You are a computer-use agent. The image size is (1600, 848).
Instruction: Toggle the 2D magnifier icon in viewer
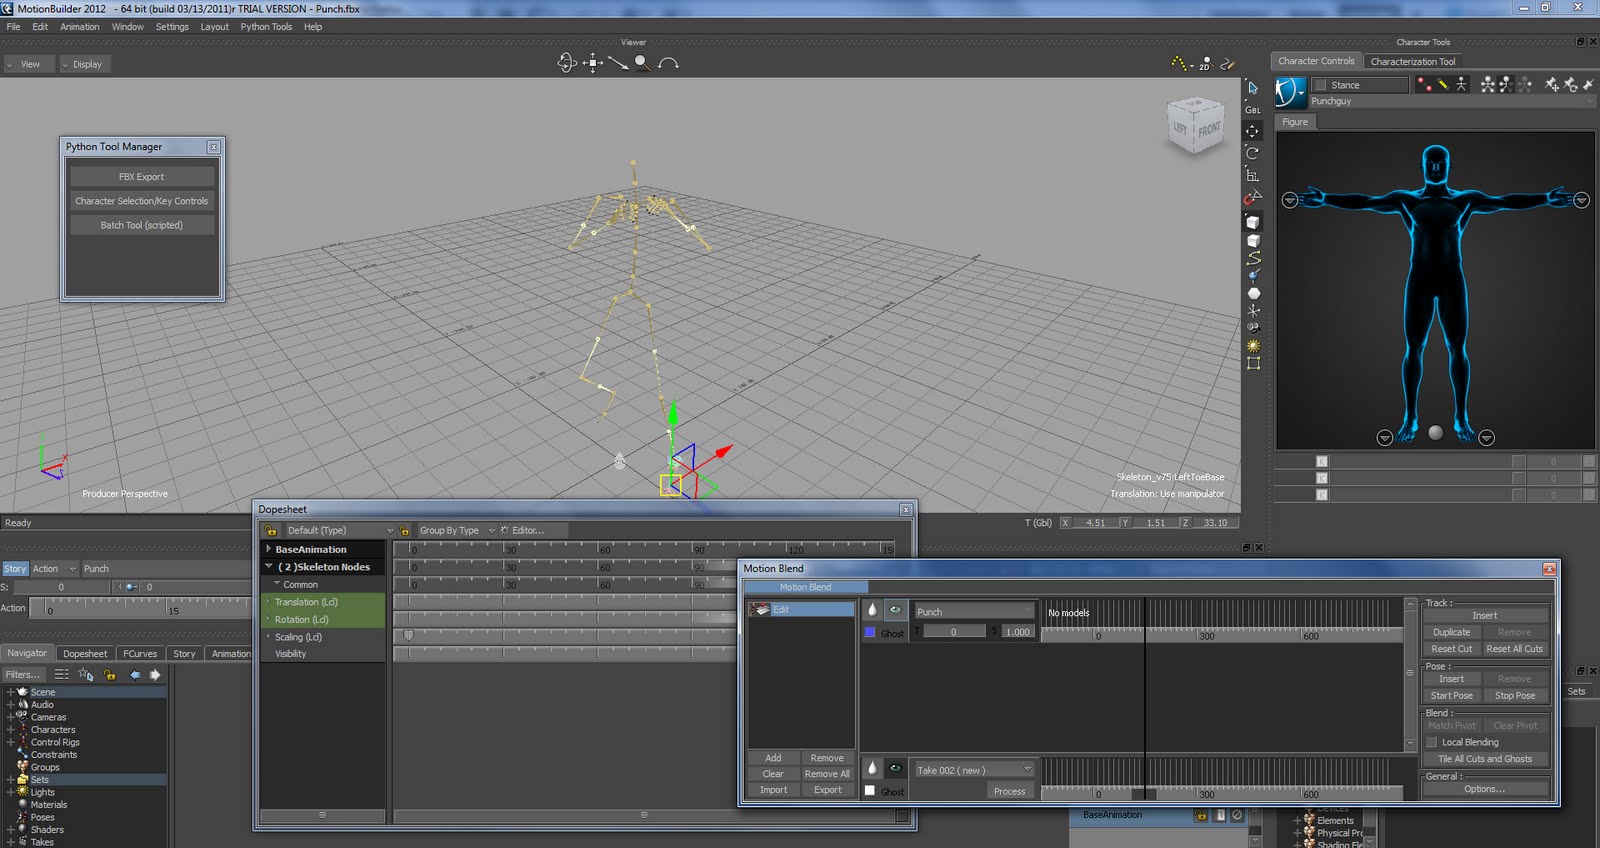point(1205,64)
